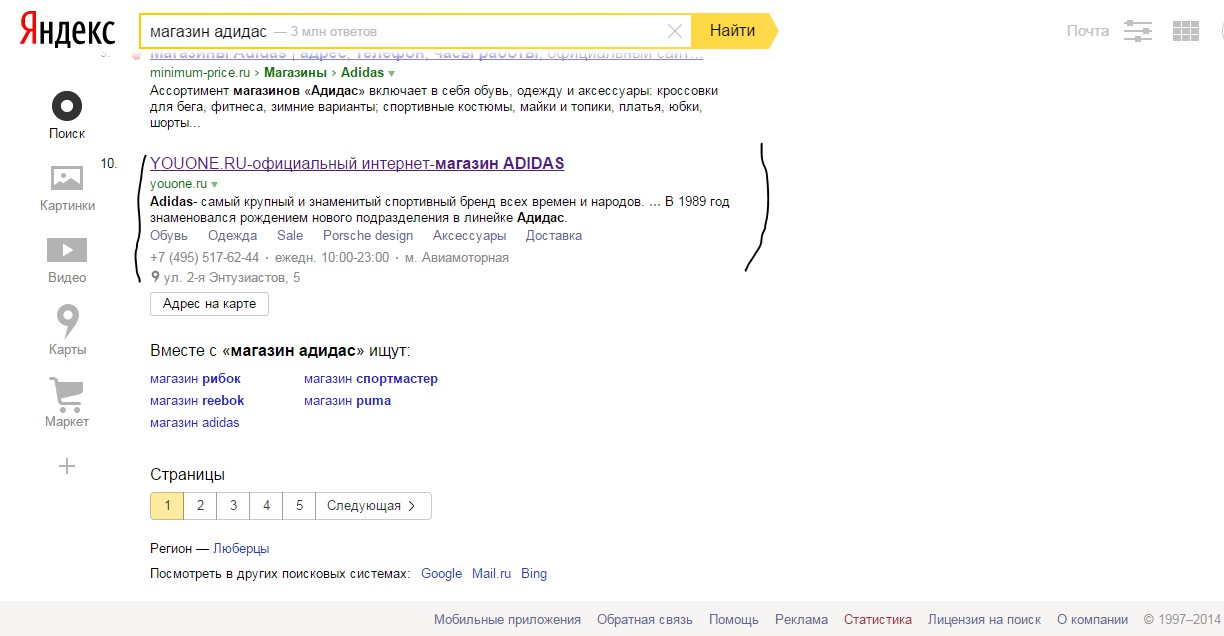Open search settings sliders icon

1138,31
